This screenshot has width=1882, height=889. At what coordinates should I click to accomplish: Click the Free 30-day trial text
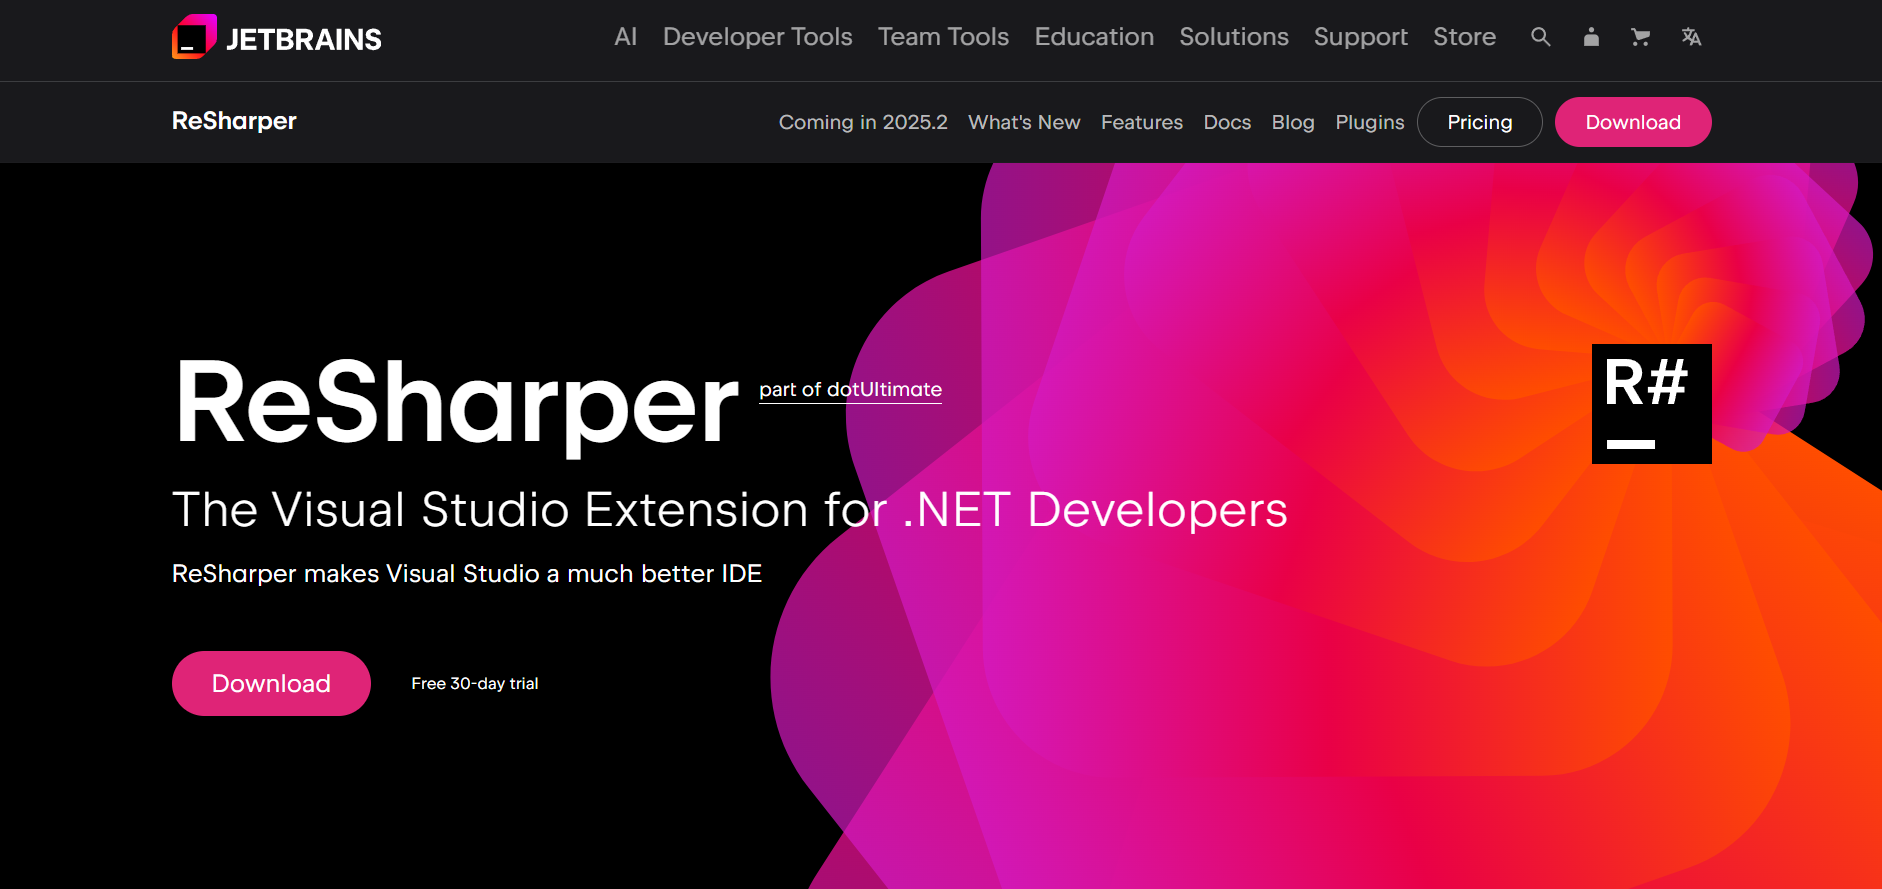point(475,683)
